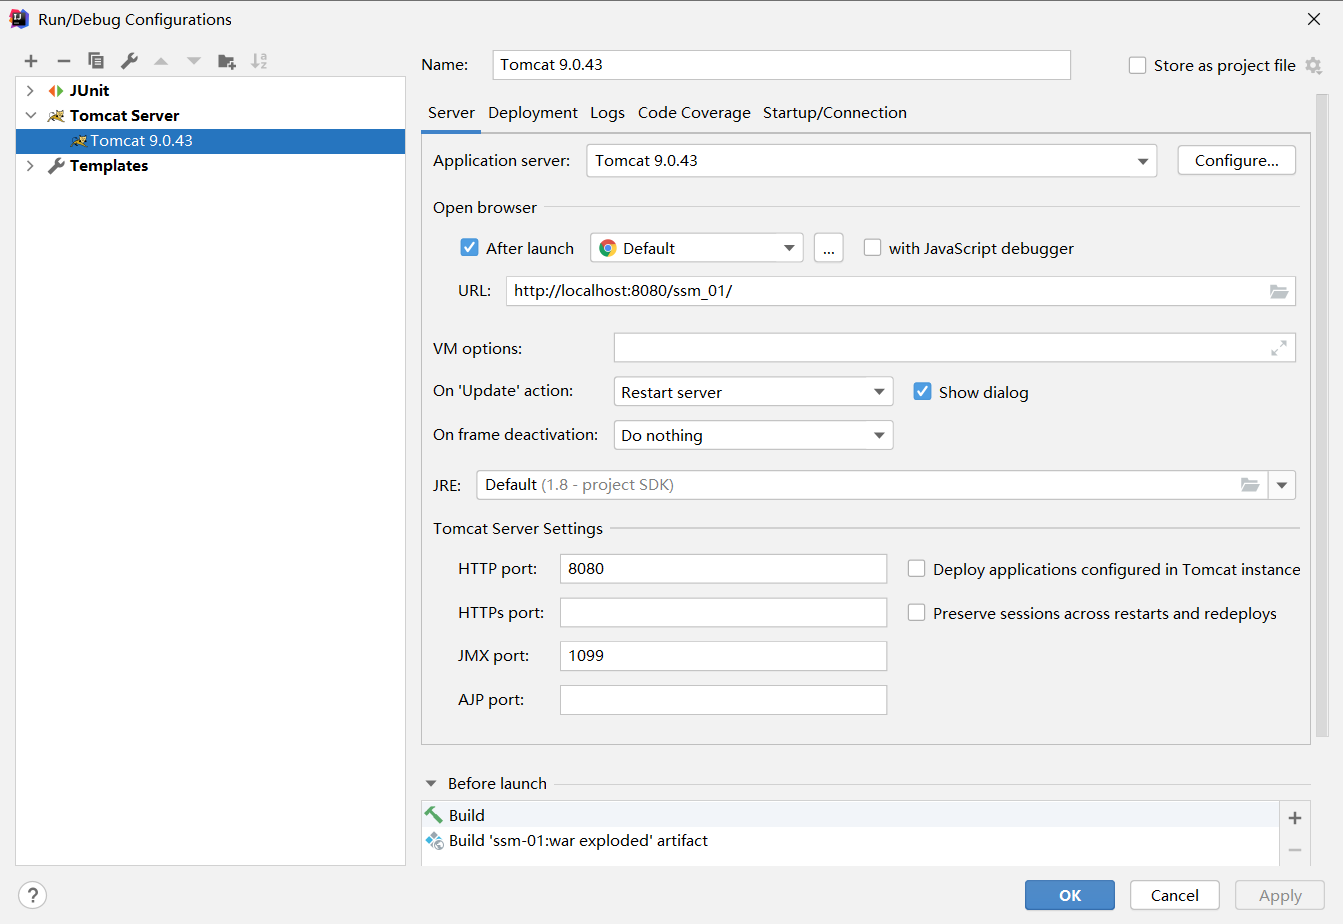Expand the VM options field editor

point(1279,348)
